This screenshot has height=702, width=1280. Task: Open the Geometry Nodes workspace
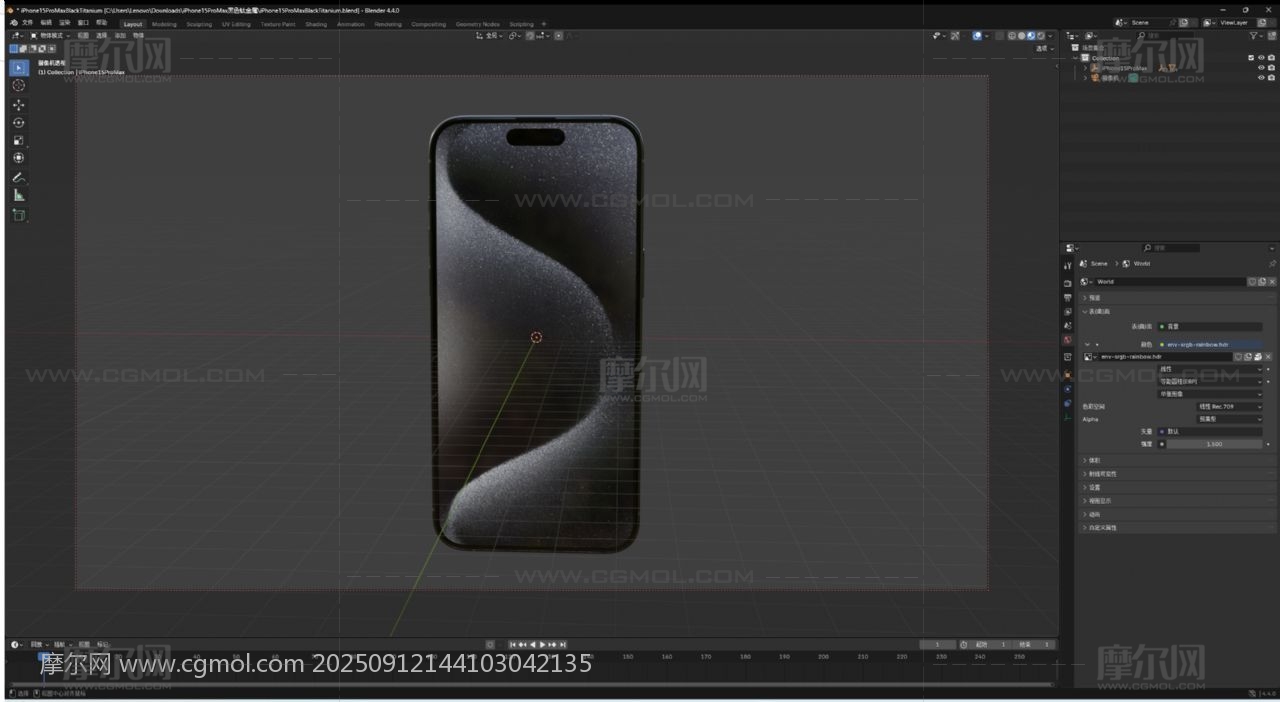pos(477,24)
